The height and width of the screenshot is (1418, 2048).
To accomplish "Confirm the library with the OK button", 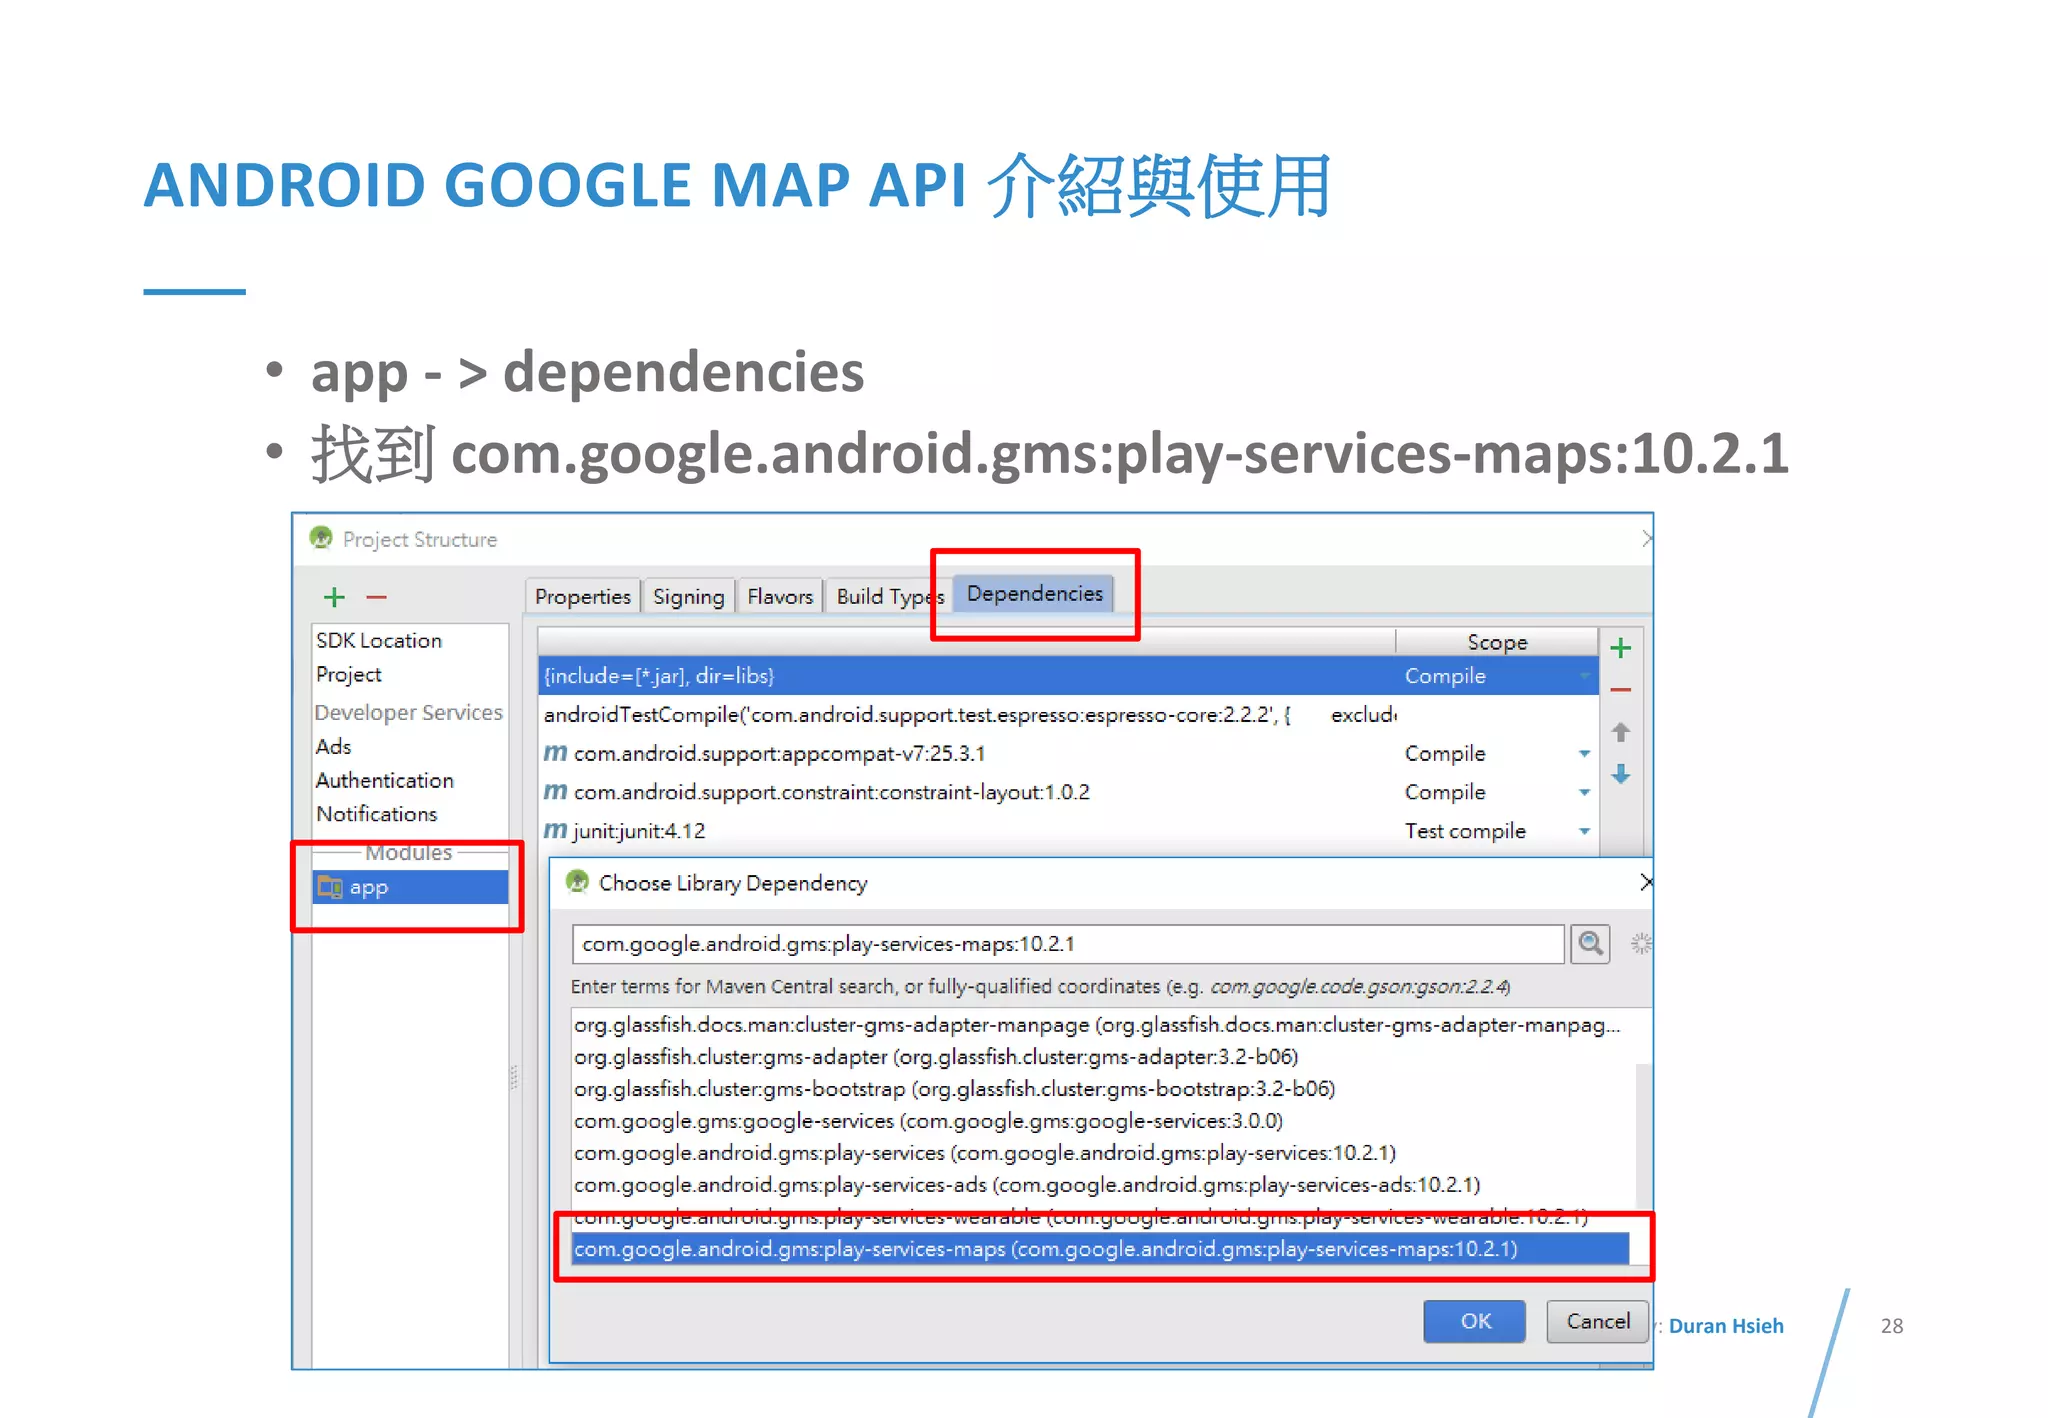I will (x=1475, y=1321).
